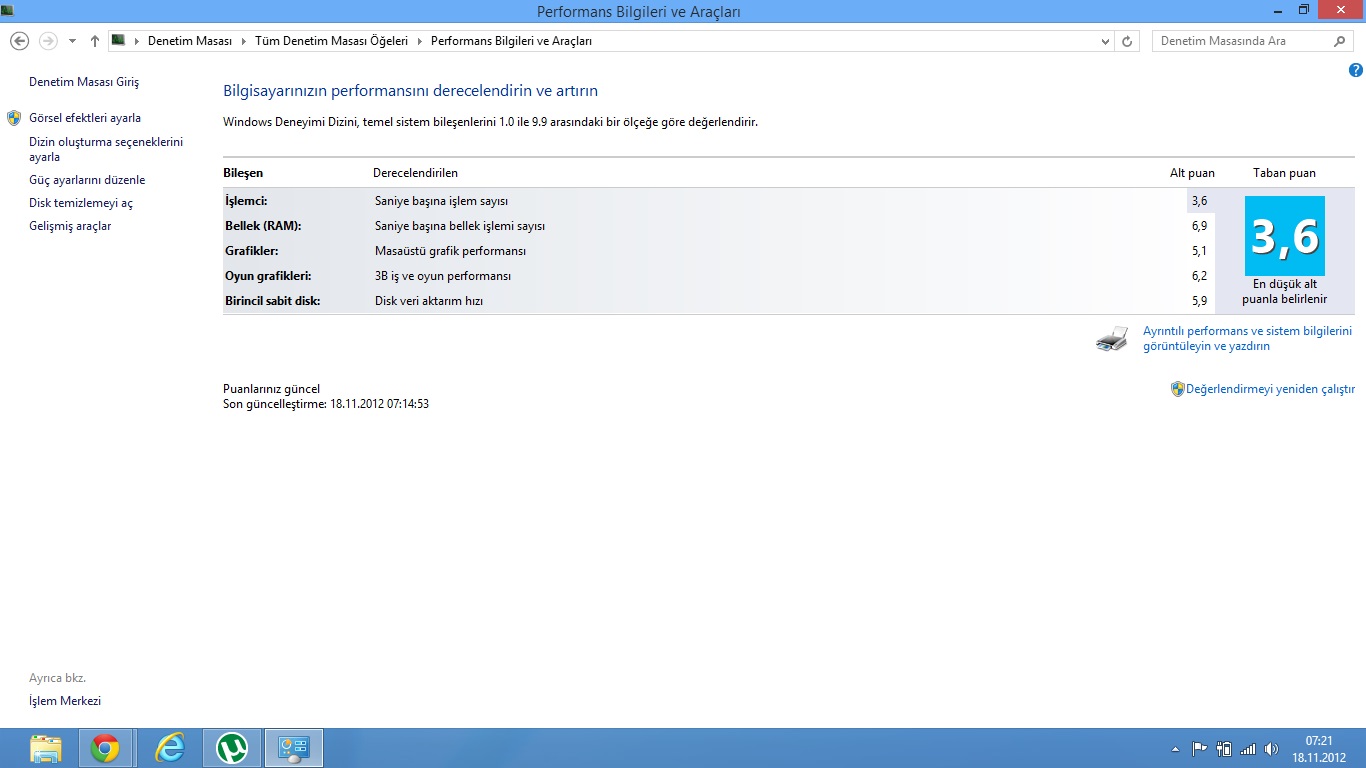Click 'Değerlendirmeyi yeniden çalıştır' link

point(1270,389)
